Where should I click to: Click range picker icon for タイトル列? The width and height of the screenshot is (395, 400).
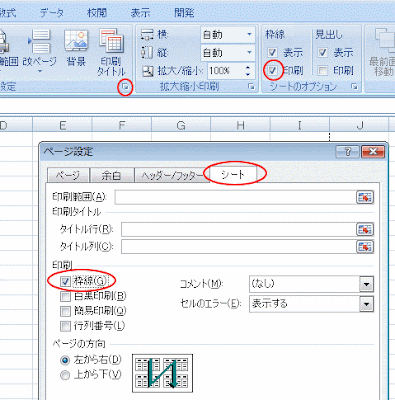click(365, 247)
